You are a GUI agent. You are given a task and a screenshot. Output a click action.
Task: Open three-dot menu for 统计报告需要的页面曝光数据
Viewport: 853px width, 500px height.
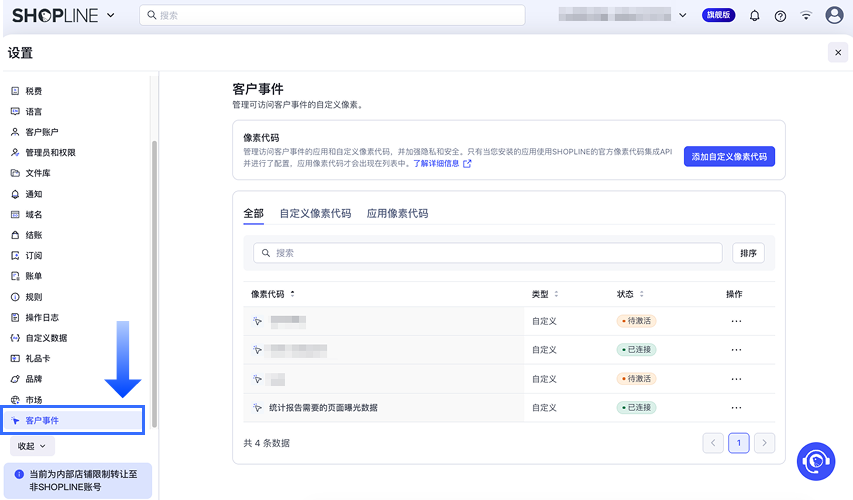click(x=736, y=408)
